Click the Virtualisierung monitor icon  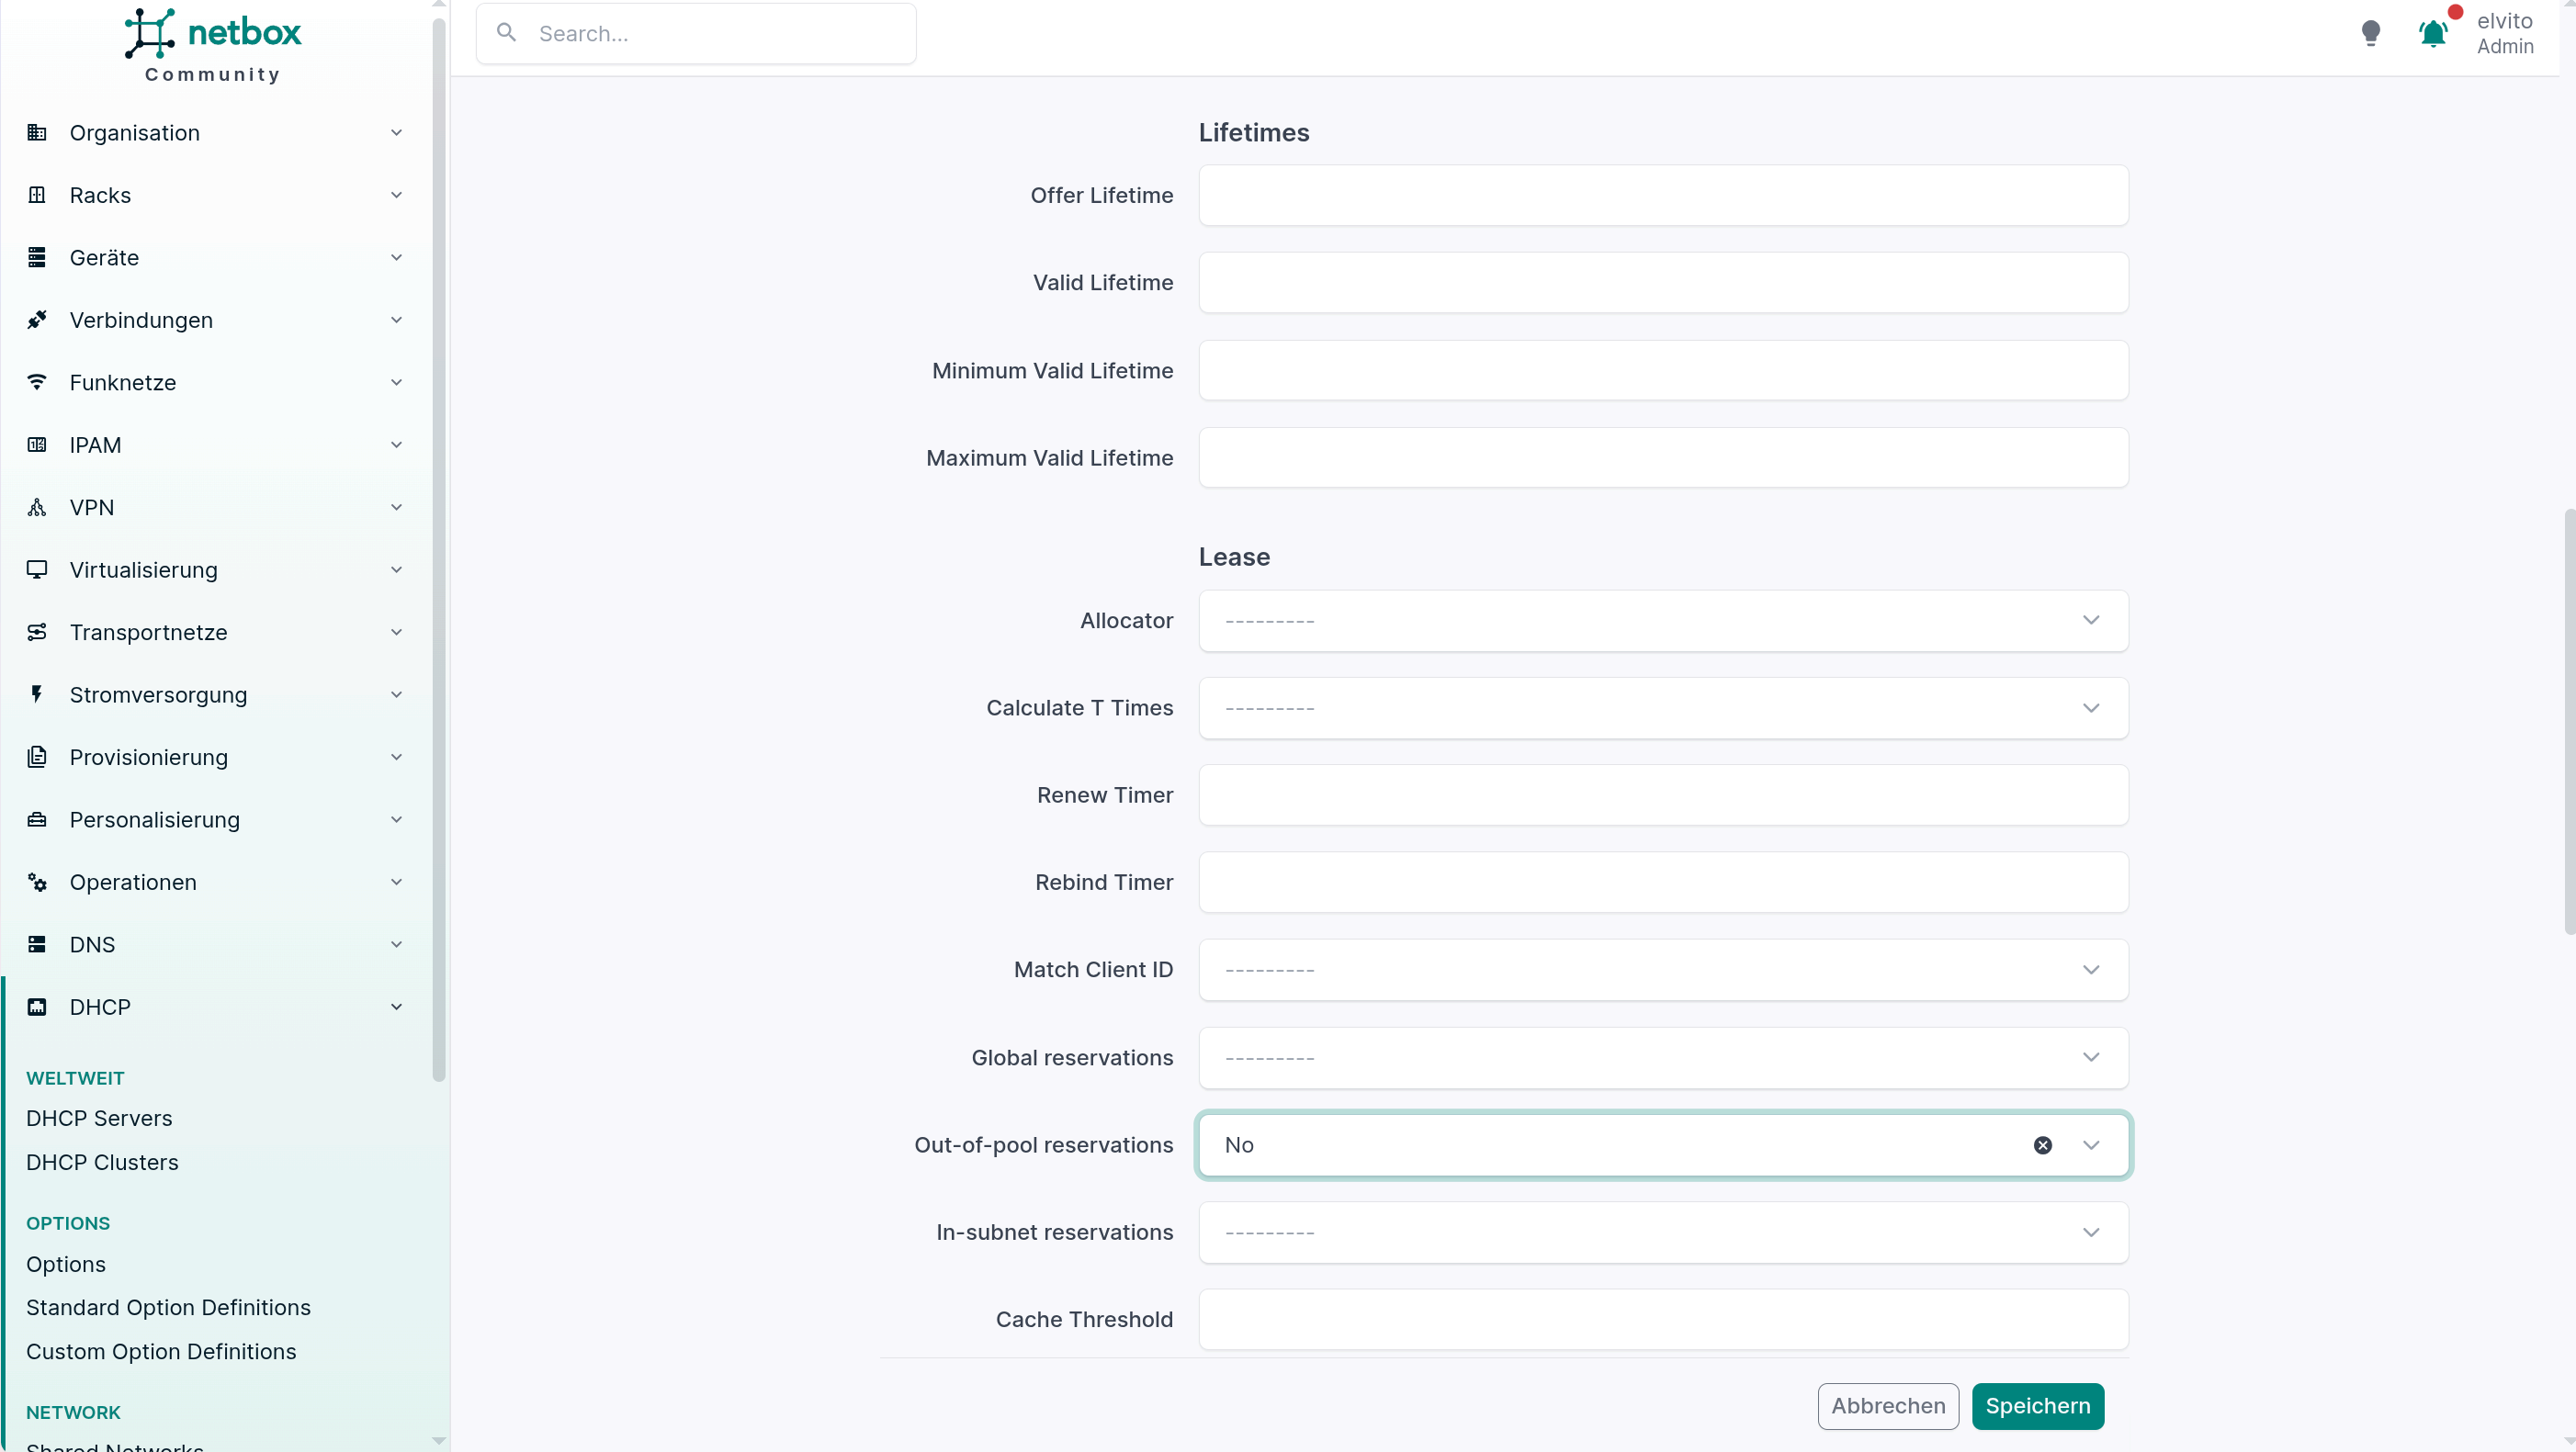[37, 570]
